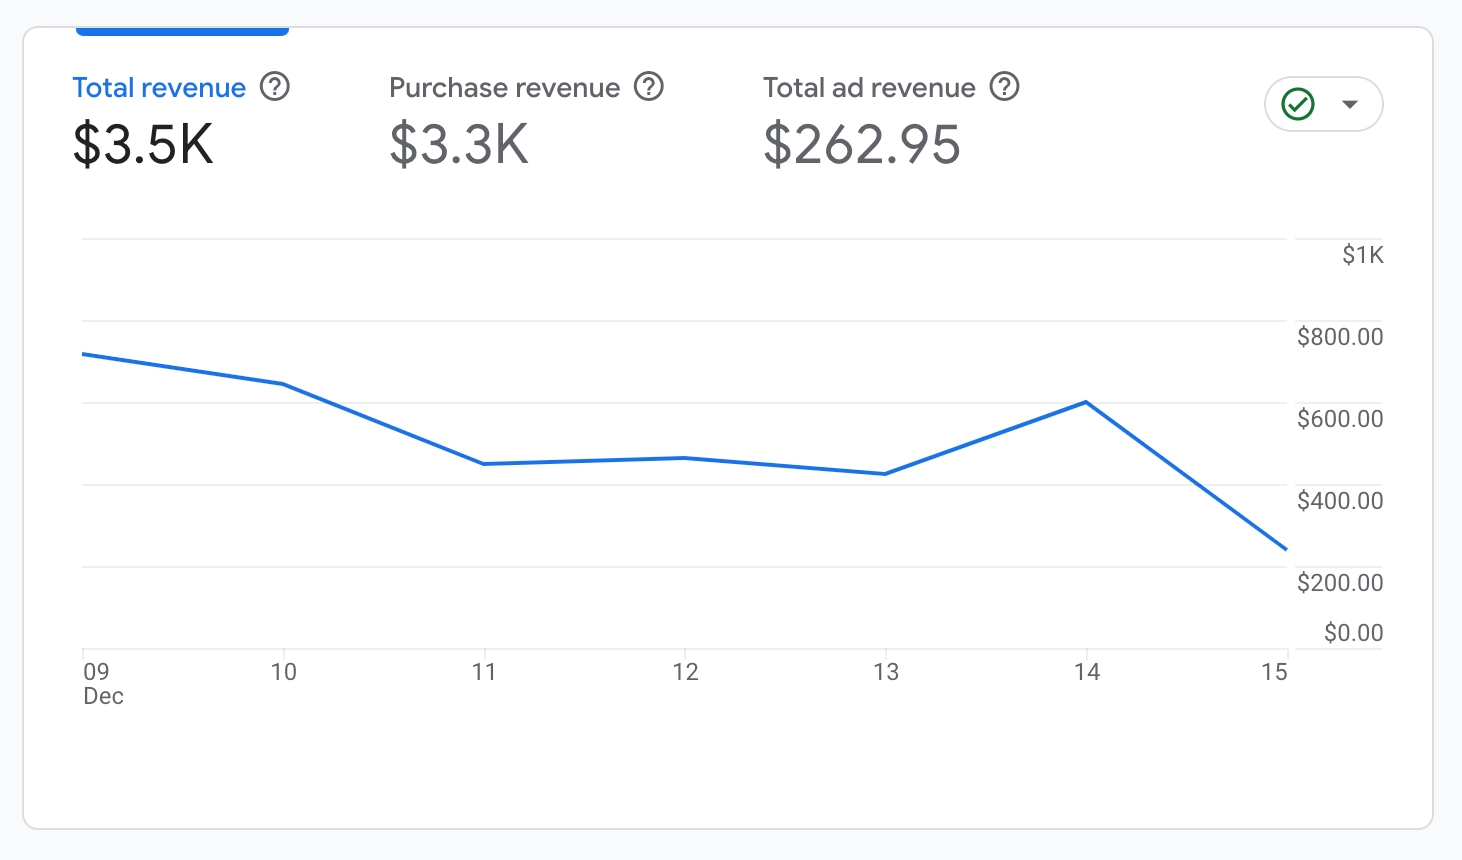
Task: Show help tooltip for Total ad revenue
Action: click(x=1005, y=87)
